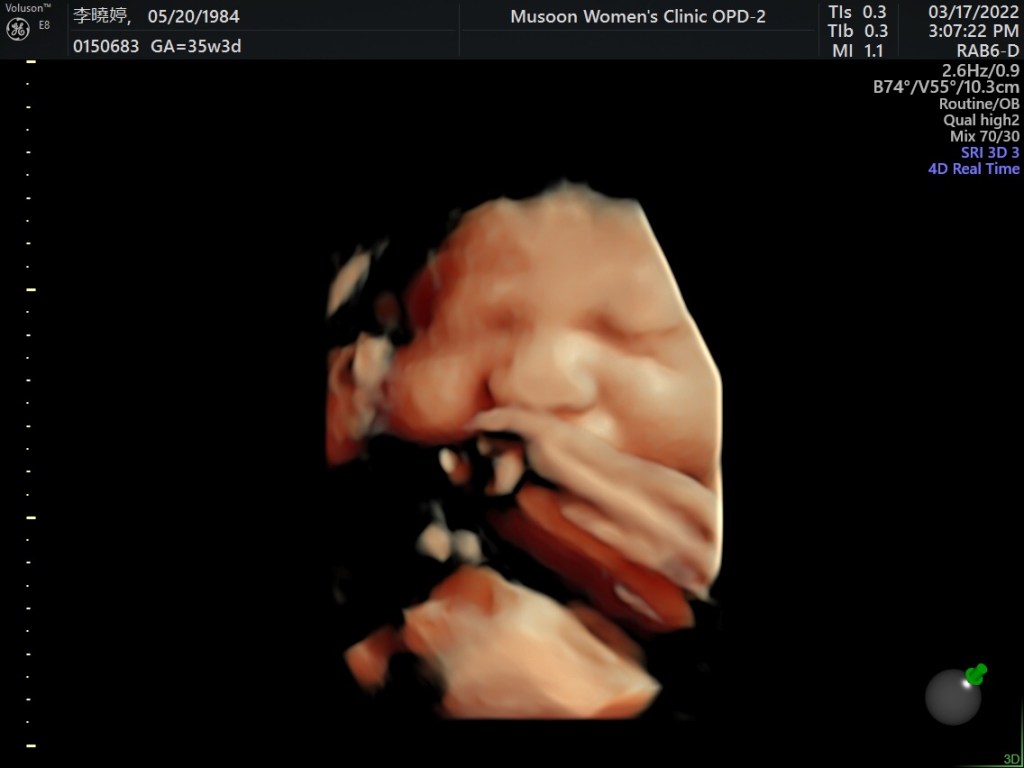Click the GA=35w3d gestational age field
The image size is (1024, 768).
point(196,46)
